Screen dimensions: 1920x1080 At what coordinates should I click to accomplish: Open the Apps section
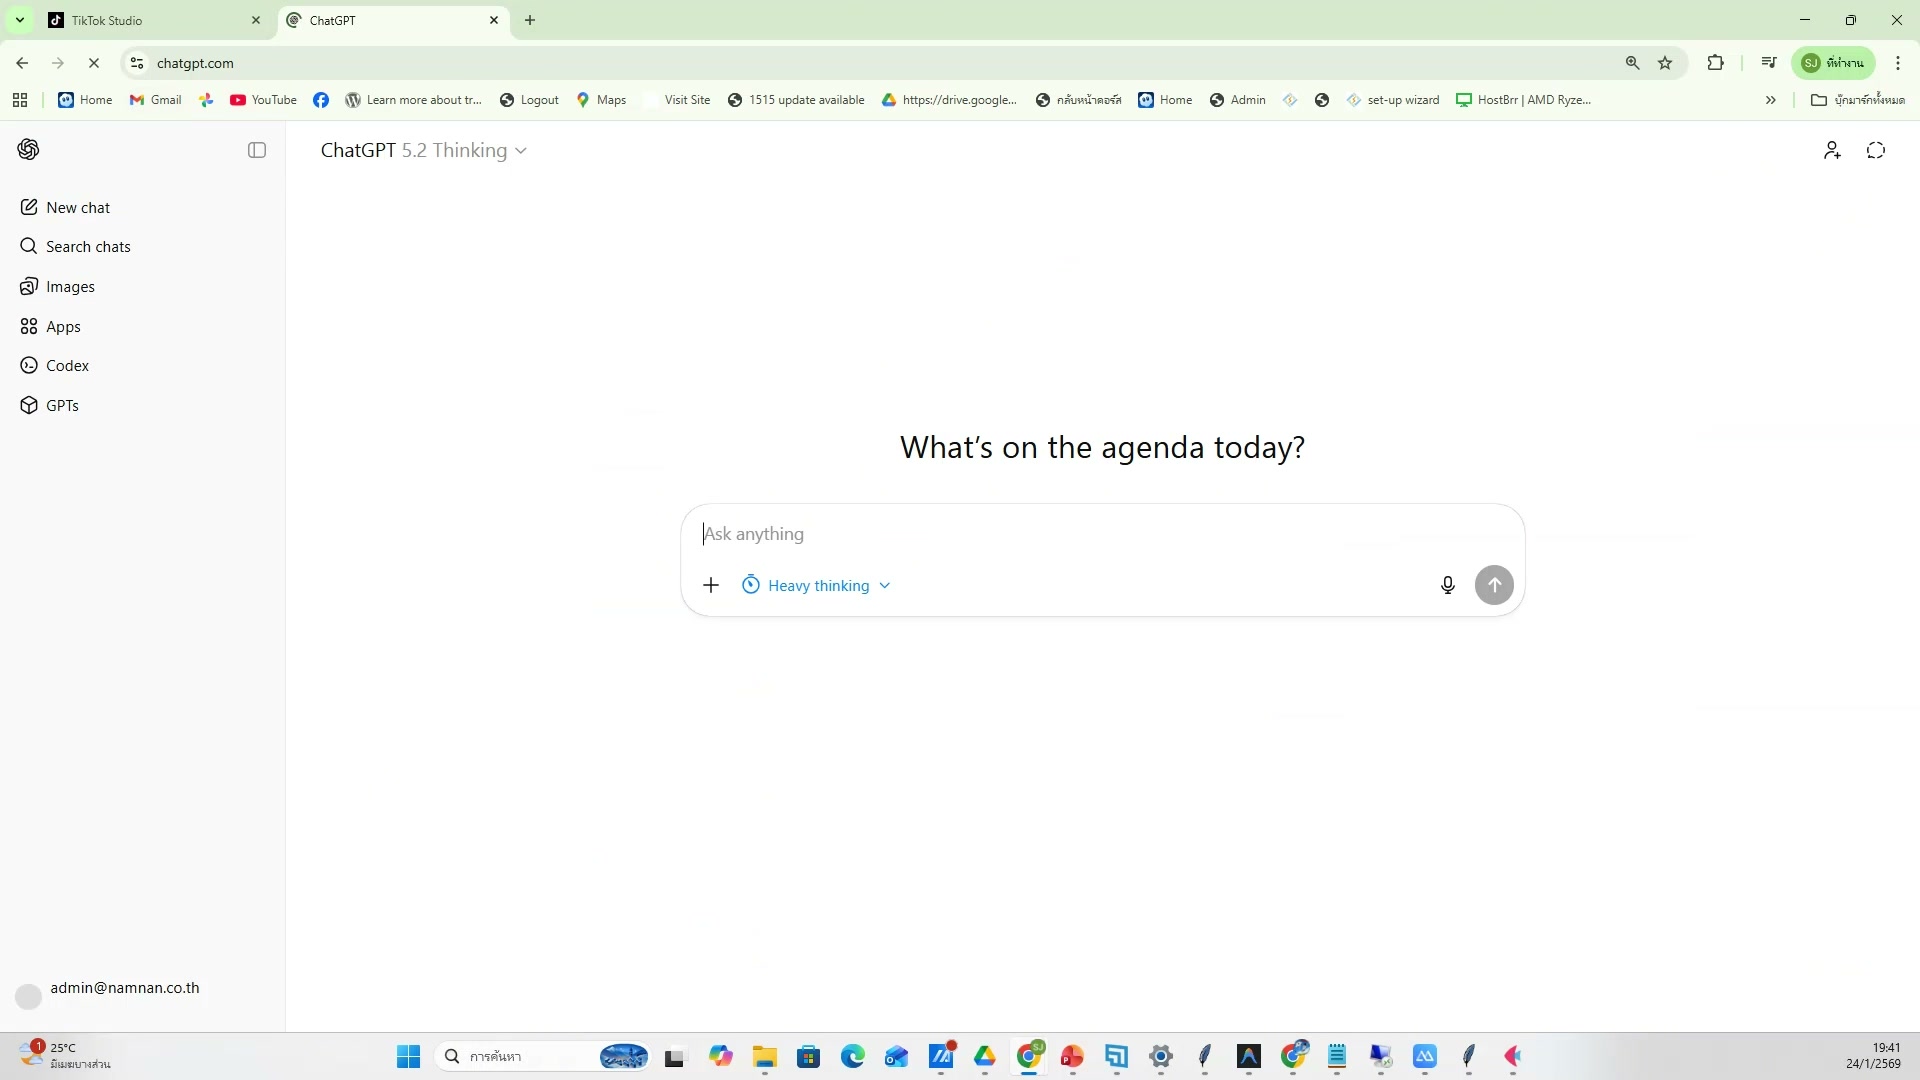(x=63, y=327)
